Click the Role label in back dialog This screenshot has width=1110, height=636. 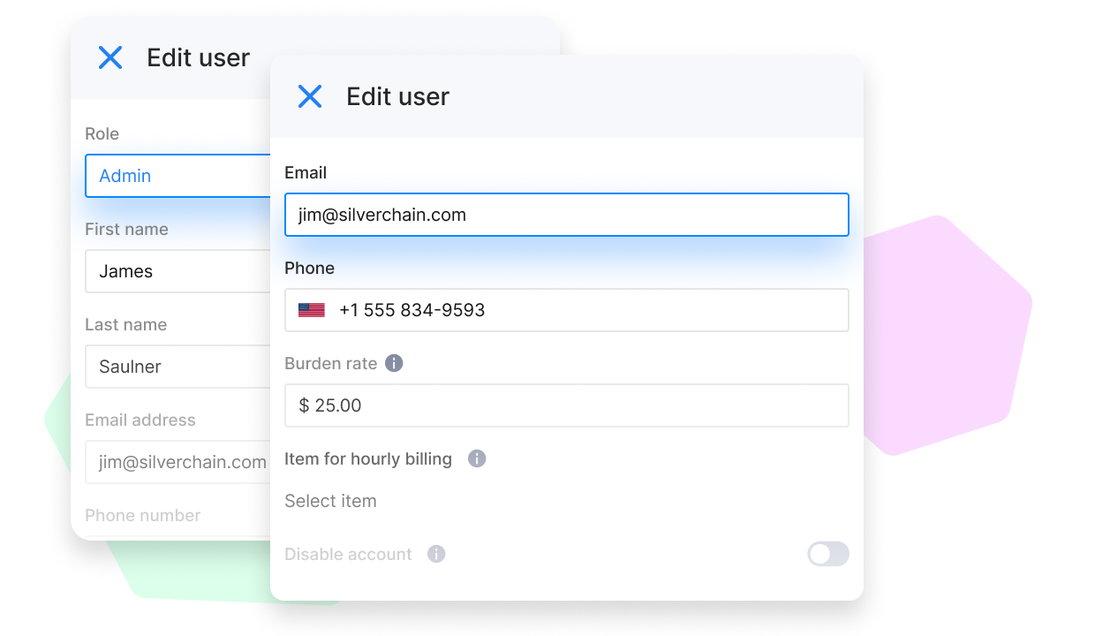tap(102, 134)
